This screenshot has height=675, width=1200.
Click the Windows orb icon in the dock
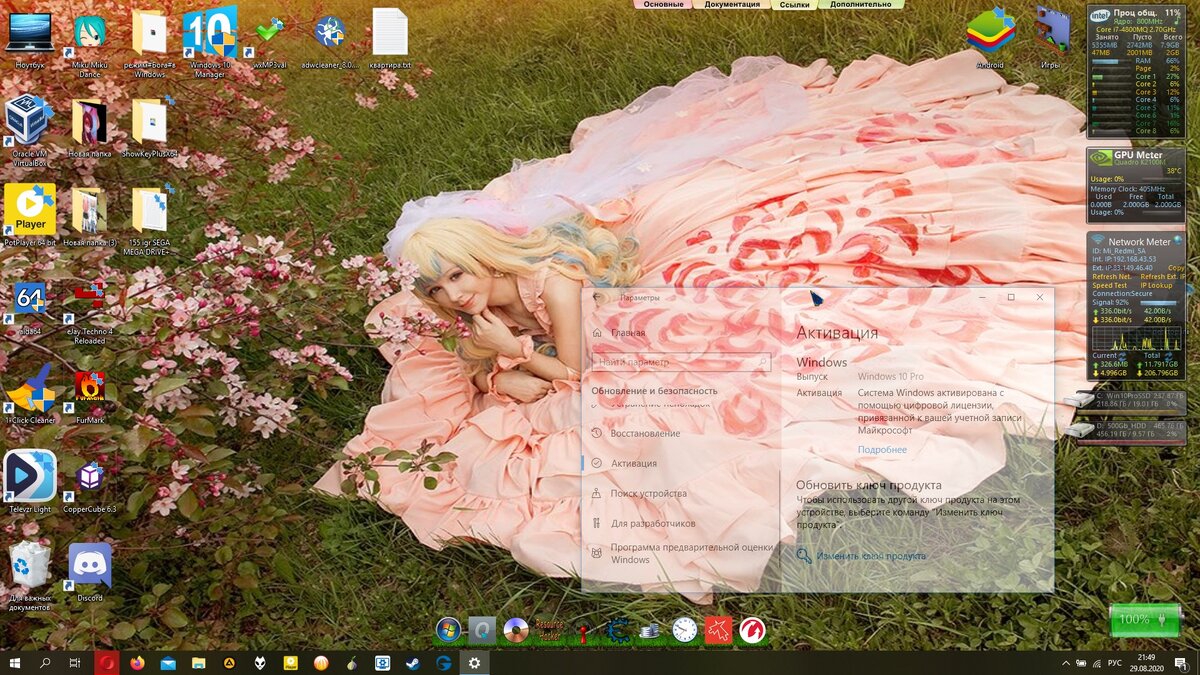pos(449,629)
